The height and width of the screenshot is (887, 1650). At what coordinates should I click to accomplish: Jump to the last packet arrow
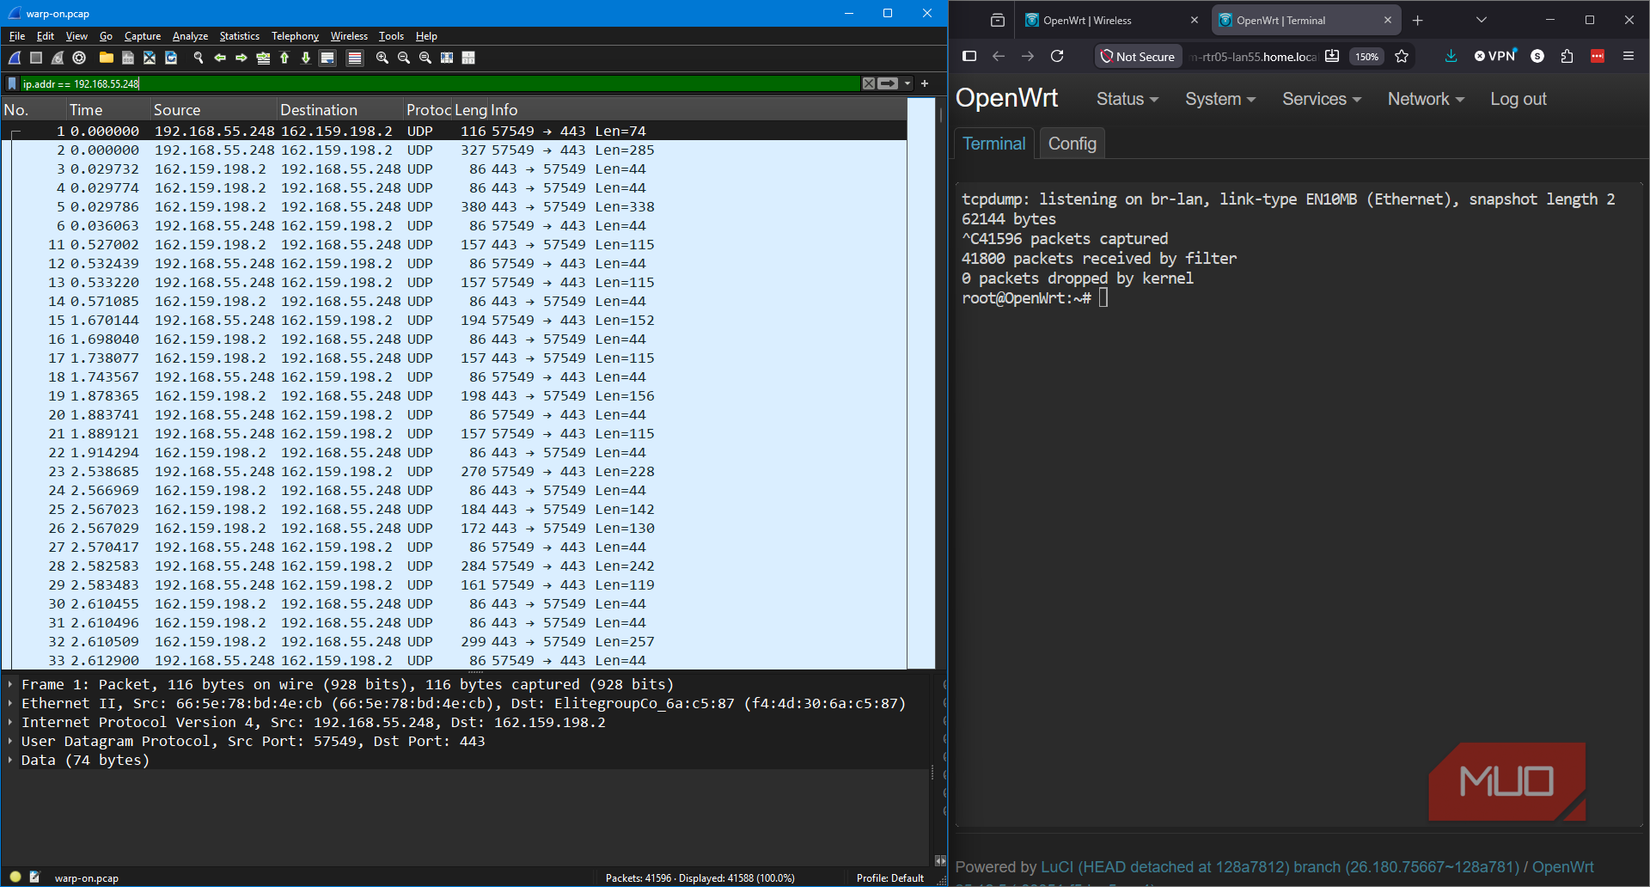306,58
